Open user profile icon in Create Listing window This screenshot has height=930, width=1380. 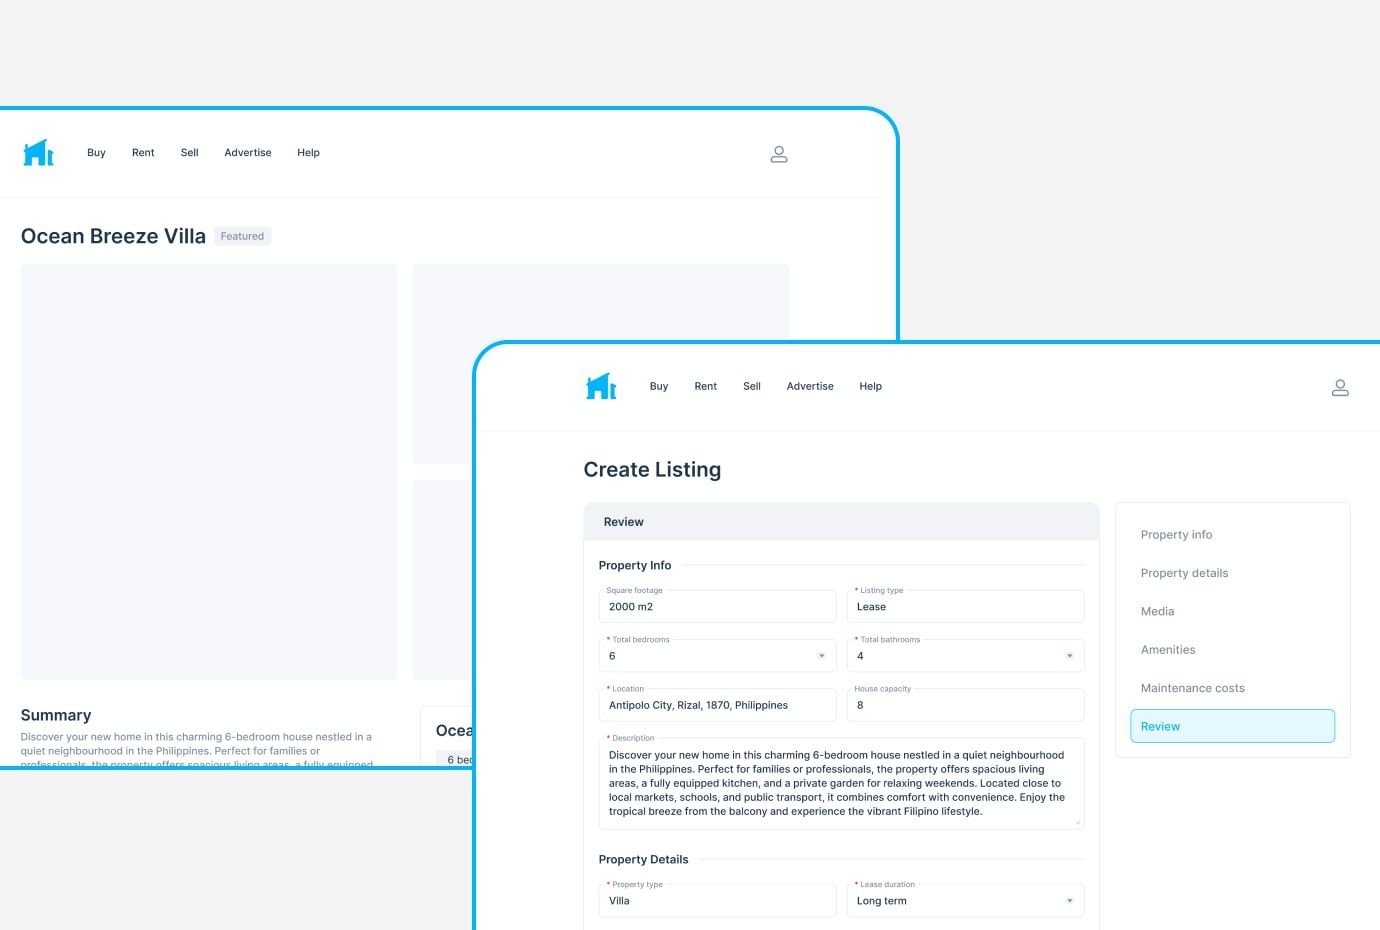1340,387
